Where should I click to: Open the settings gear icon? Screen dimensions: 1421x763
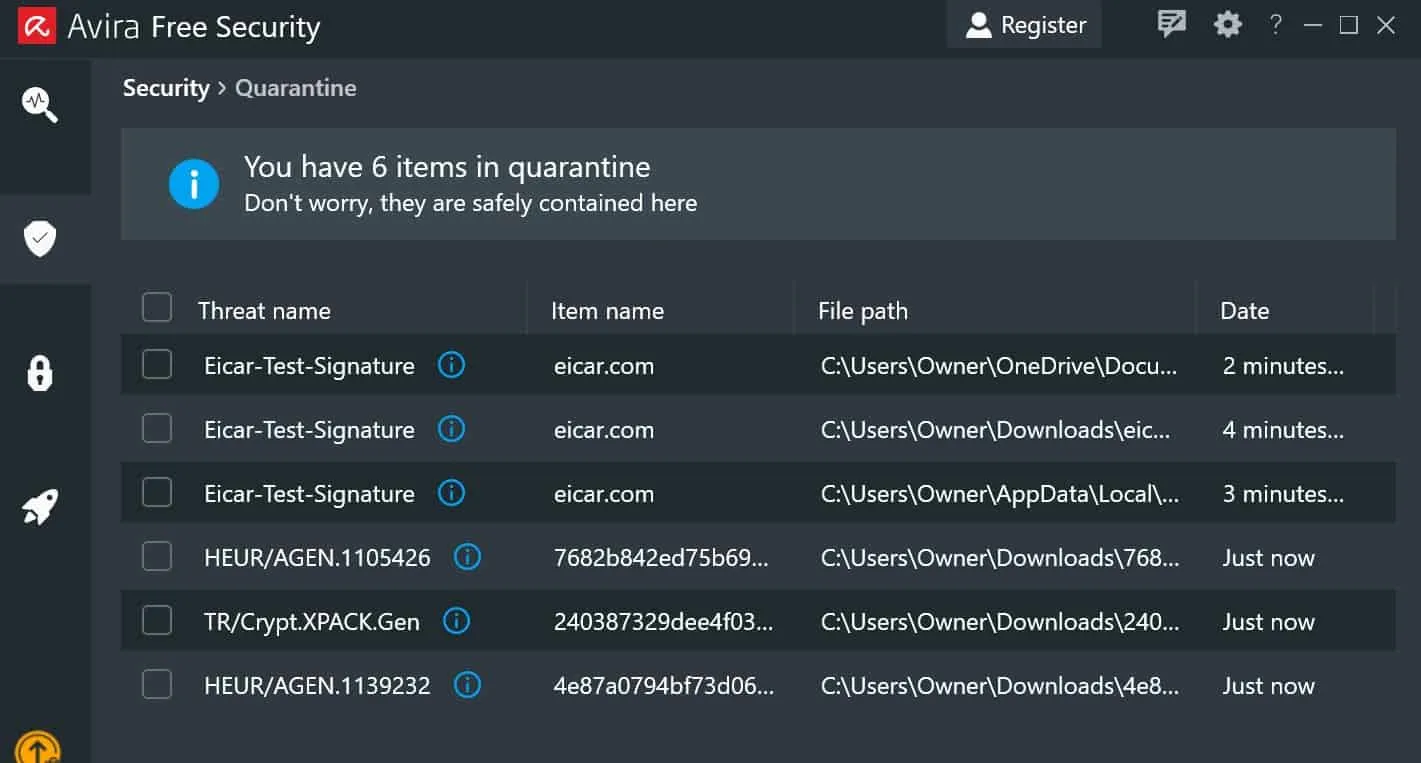click(x=1227, y=24)
